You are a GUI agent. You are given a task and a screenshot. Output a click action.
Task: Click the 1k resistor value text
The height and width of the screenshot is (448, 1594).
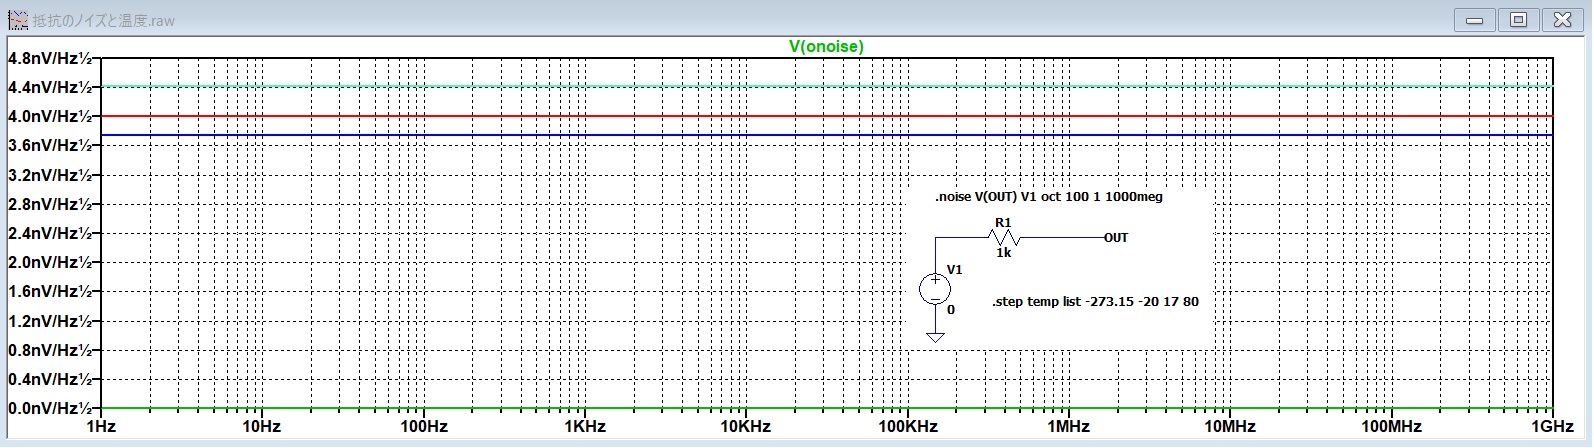1003,254
